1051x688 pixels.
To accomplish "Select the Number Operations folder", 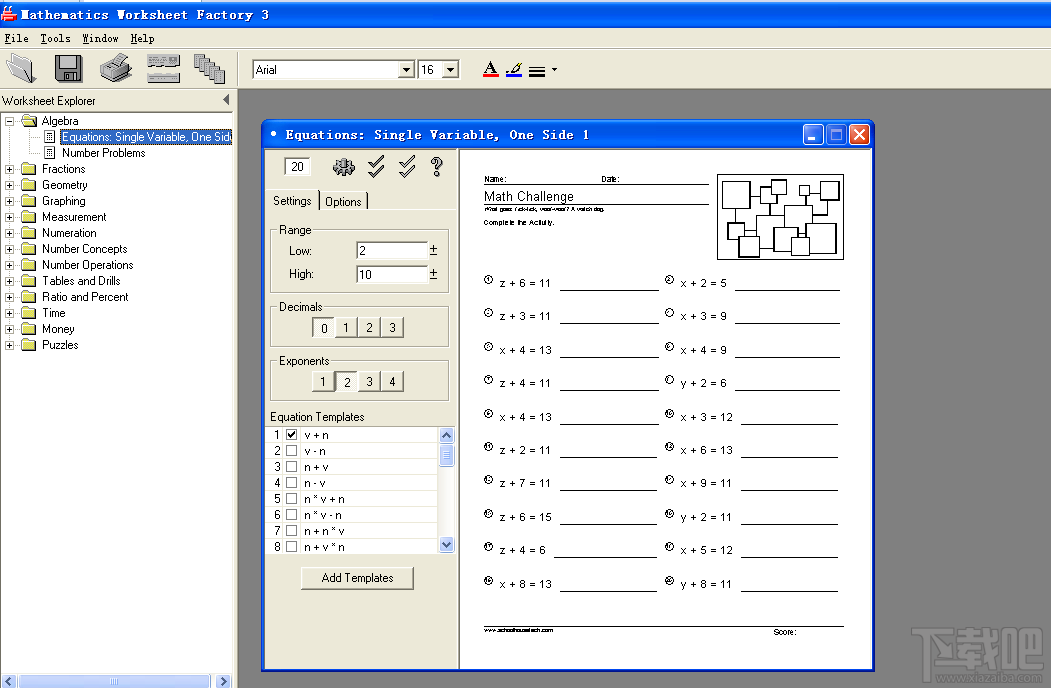I will click(x=88, y=265).
